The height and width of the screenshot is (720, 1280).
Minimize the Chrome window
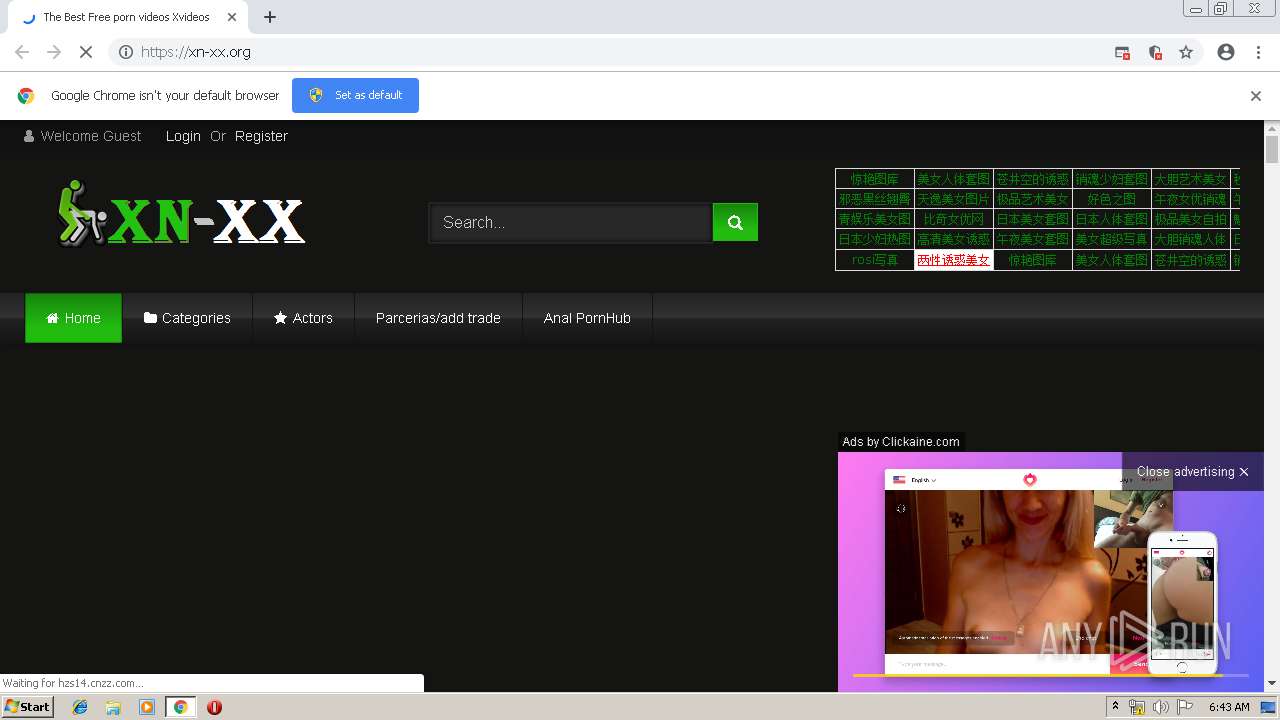1195,9
